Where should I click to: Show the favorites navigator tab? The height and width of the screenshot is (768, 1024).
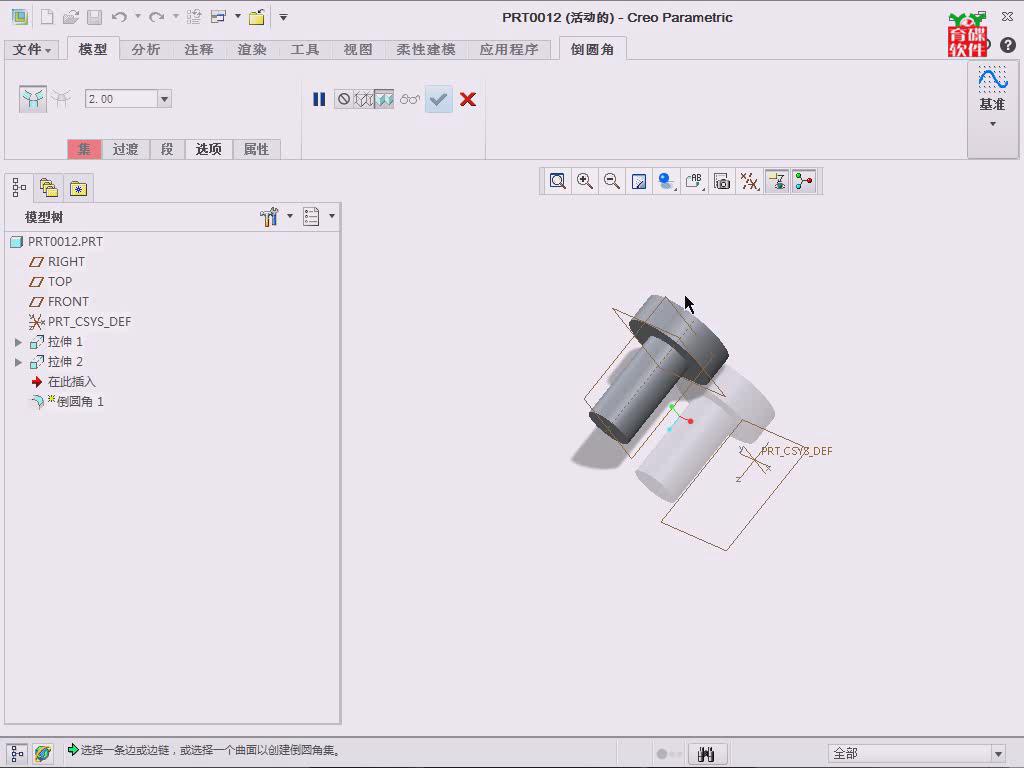pyautogui.click(x=78, y=188)
